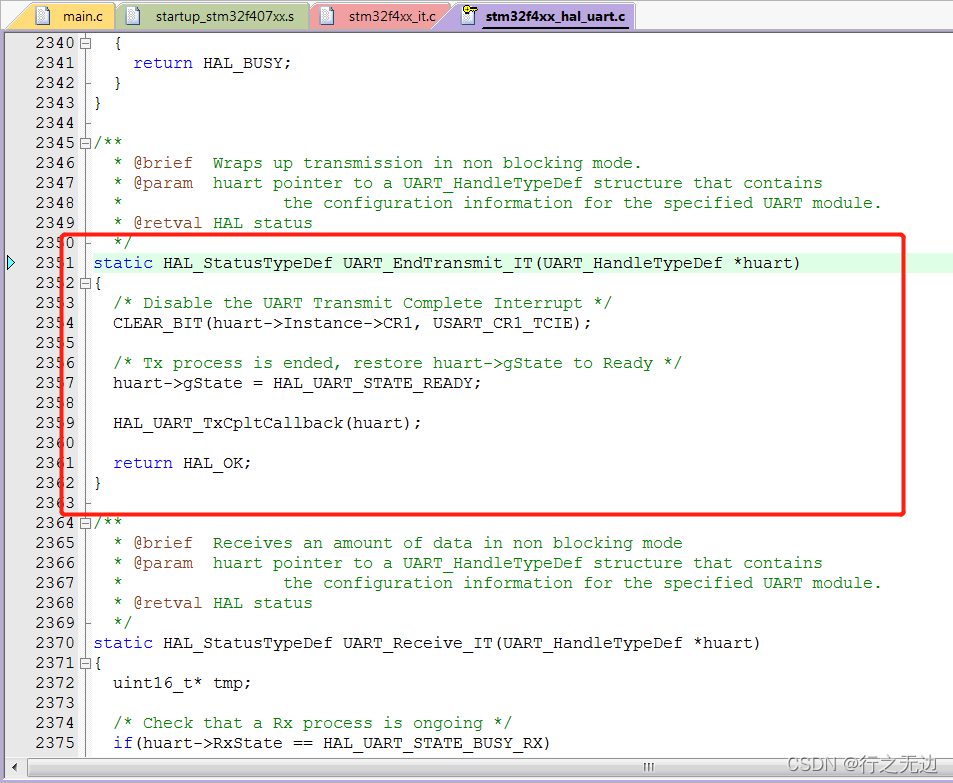Click 'return HAL_OK;' statement

click(182, 463)
